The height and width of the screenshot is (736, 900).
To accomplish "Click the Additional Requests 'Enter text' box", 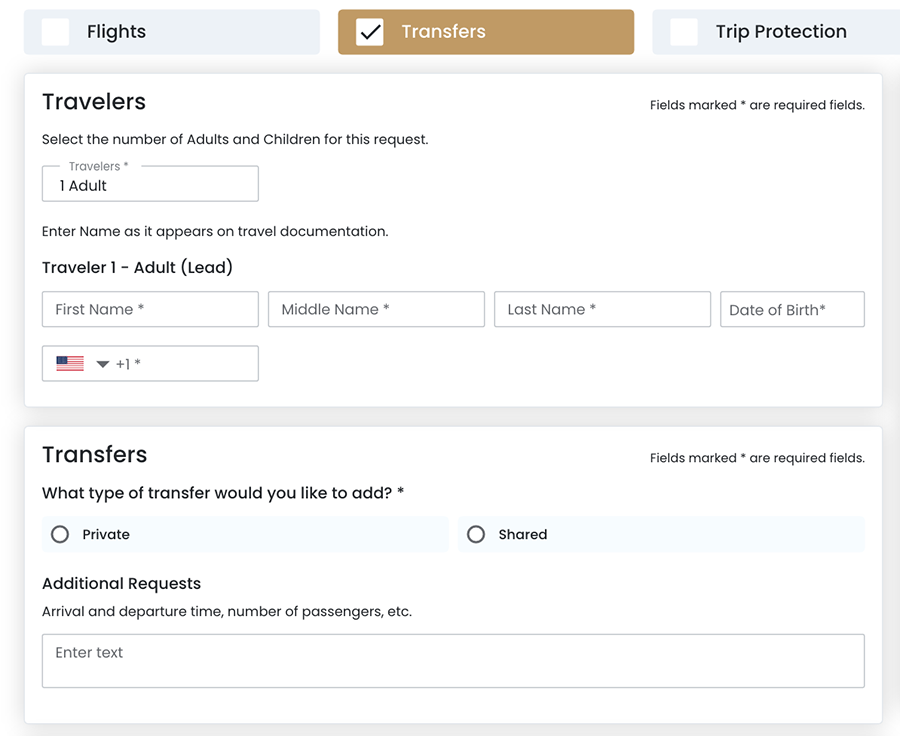I will coord(453,661).
